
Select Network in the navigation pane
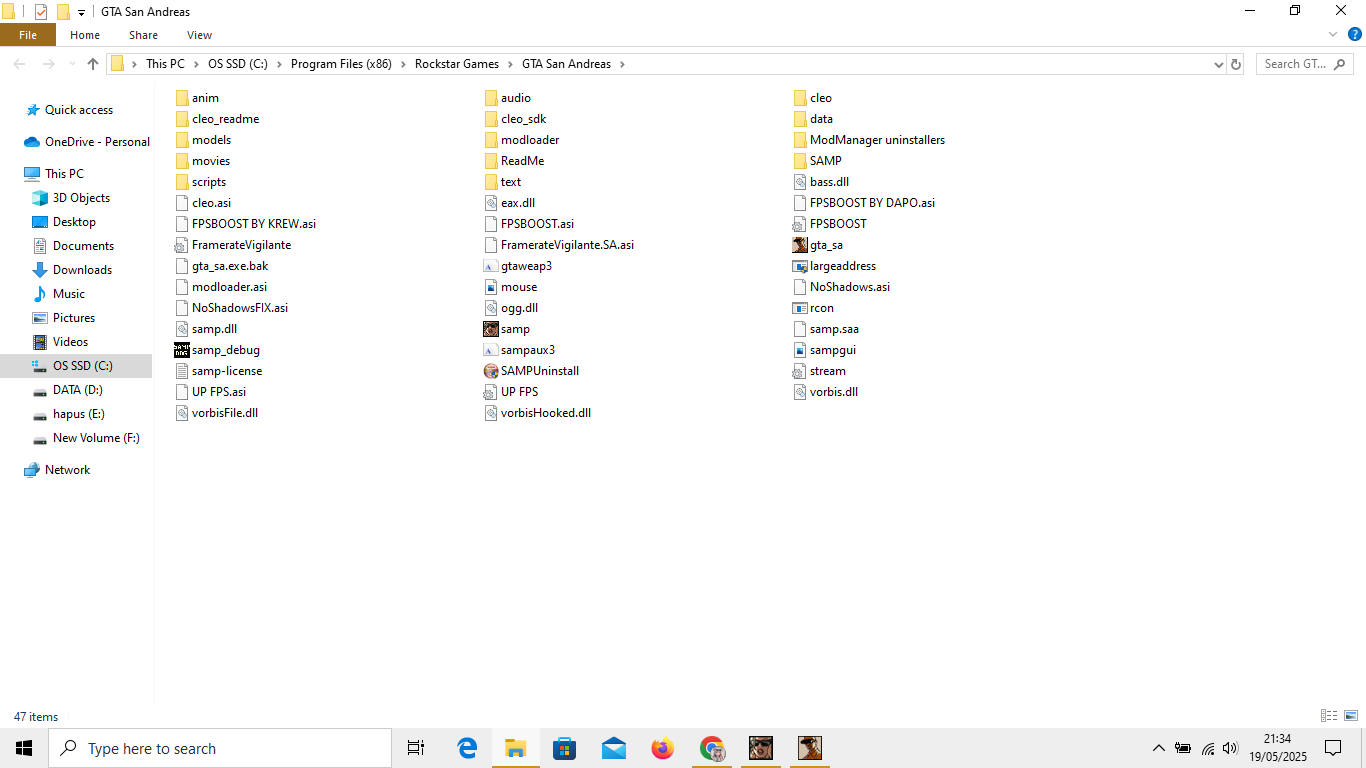point(67,470)
